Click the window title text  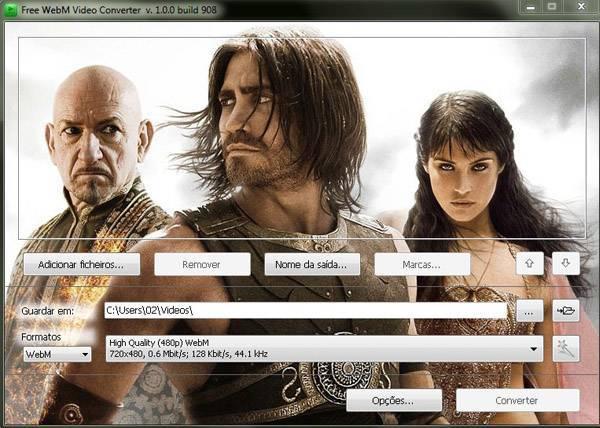(119, 10)
